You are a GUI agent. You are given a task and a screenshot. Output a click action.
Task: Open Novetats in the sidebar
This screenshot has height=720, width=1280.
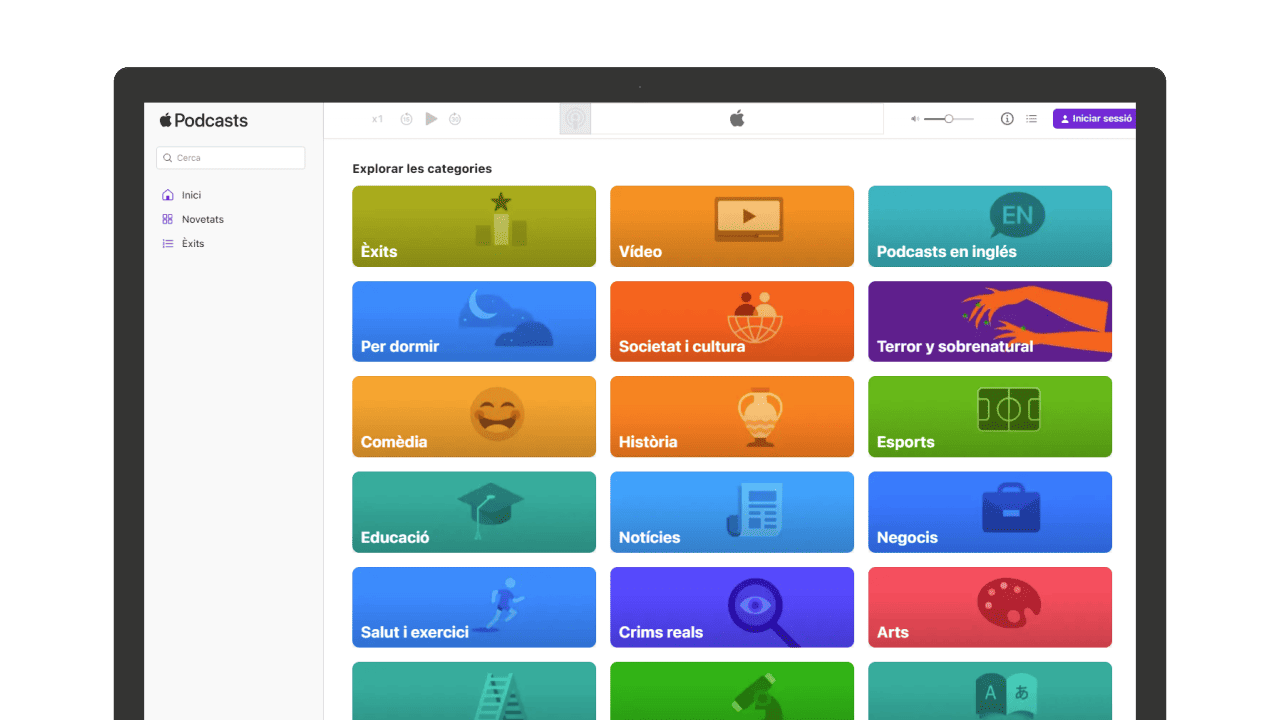click(x=202, y=219)
